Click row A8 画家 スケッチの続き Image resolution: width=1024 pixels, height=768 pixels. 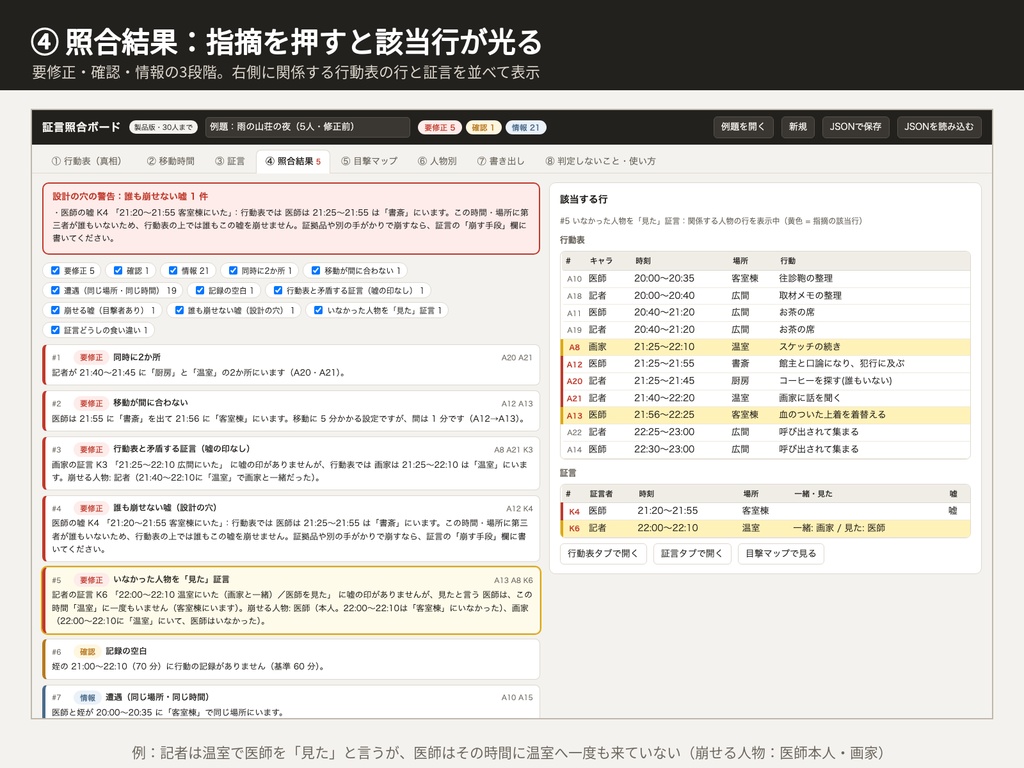coord(765,347)
